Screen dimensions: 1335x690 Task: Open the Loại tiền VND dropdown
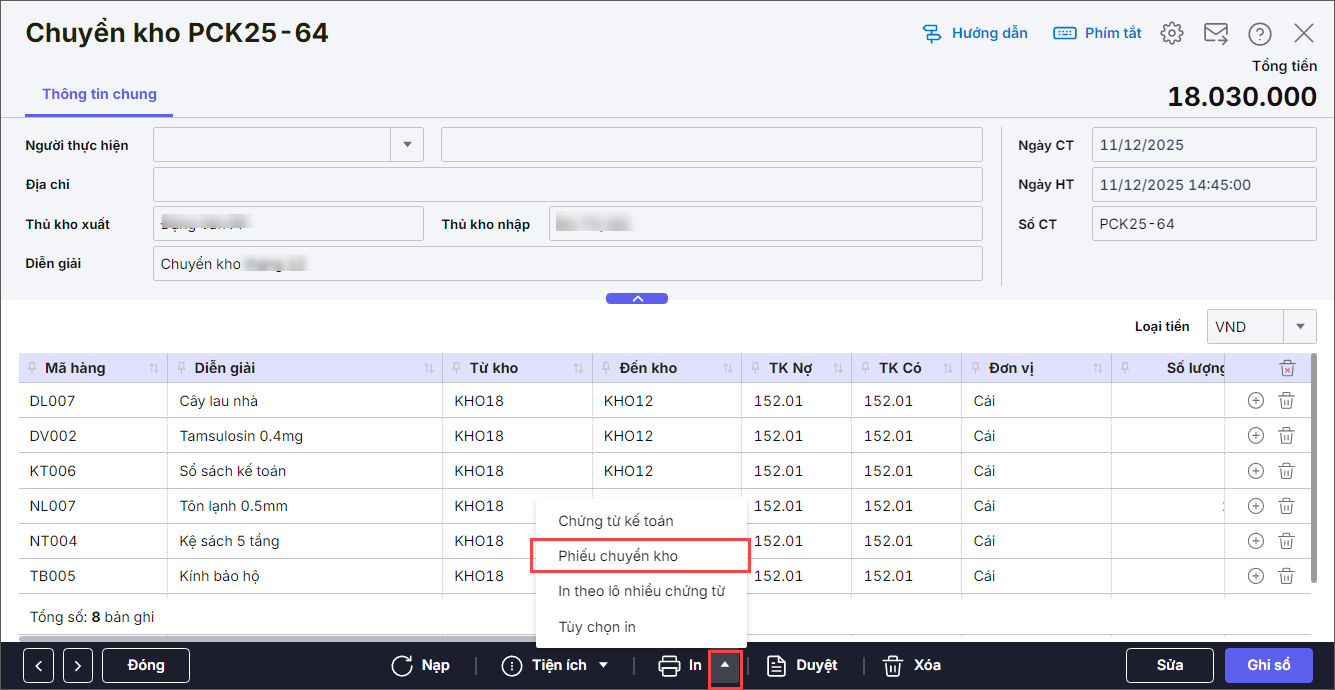coord(1299,326)
